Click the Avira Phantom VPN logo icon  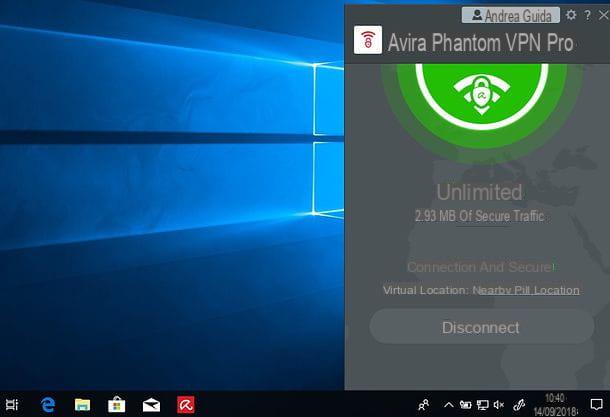368,40
